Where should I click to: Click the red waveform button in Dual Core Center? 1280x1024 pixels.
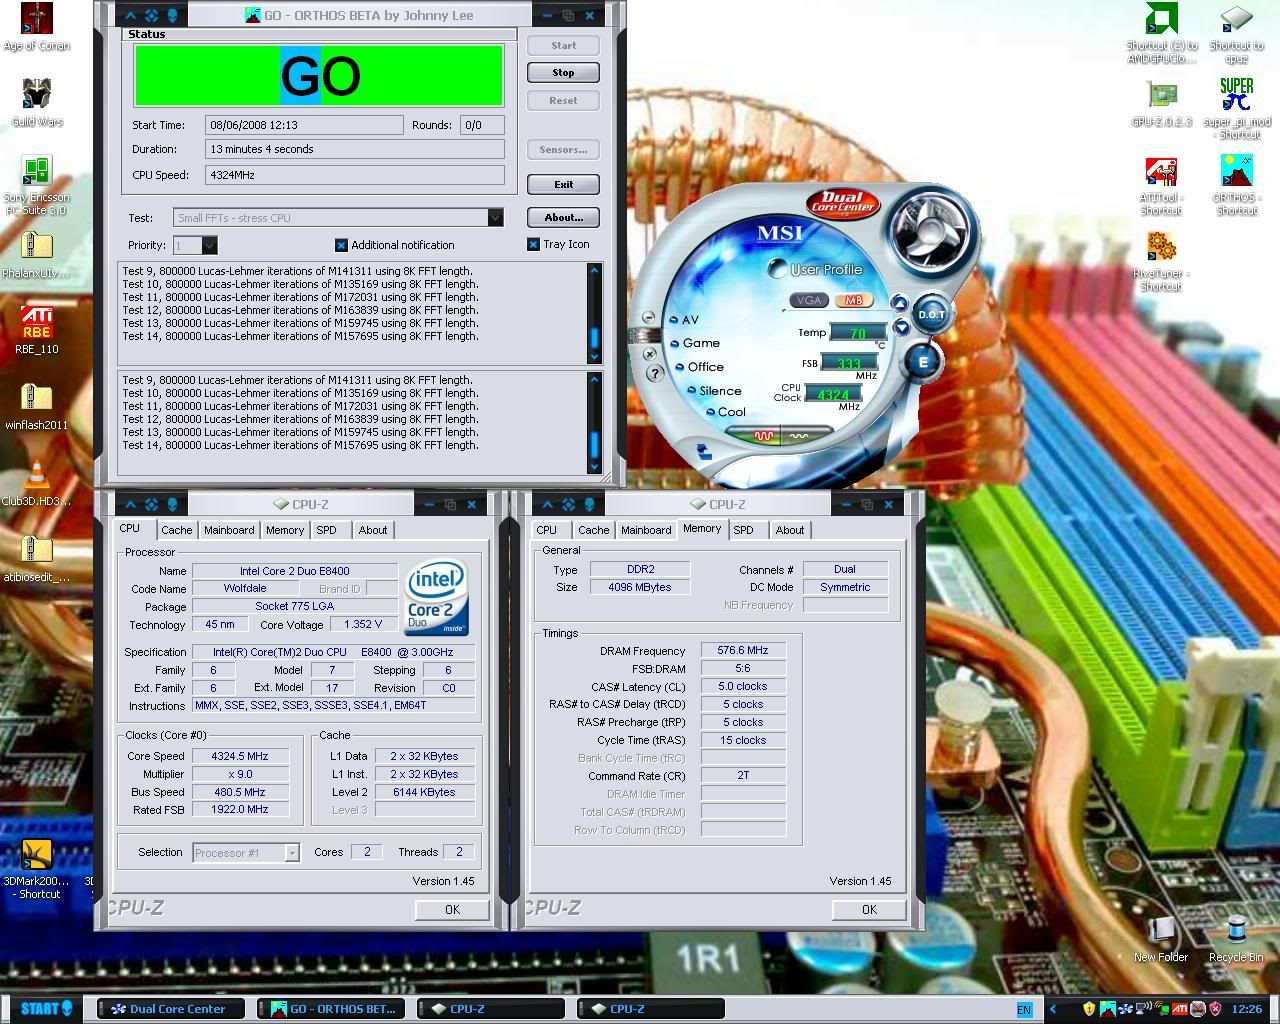click(765, 435)
